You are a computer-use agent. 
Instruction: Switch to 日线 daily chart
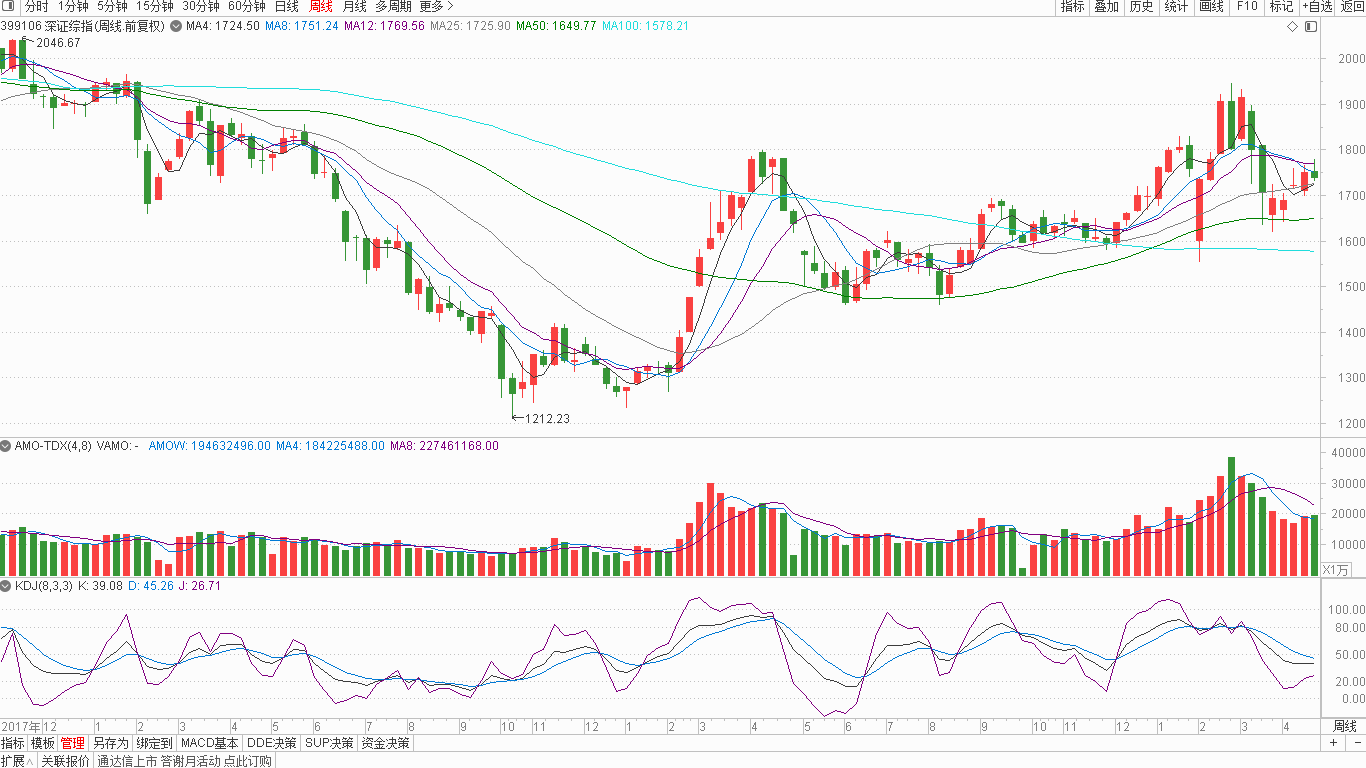point(286,6)
